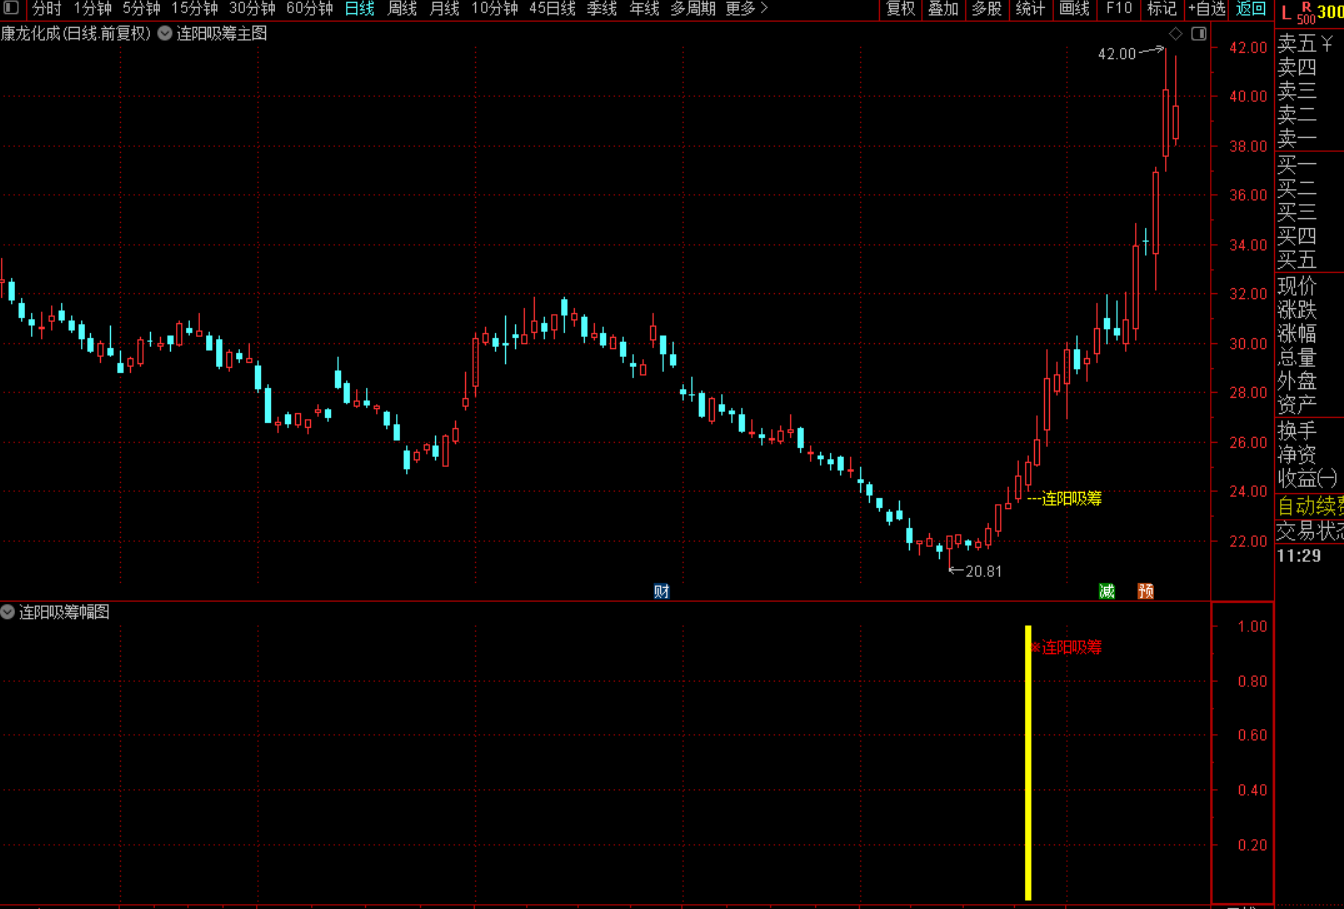
Task: Select the 10分钟 period tab
Action: [x=495, y=8]
